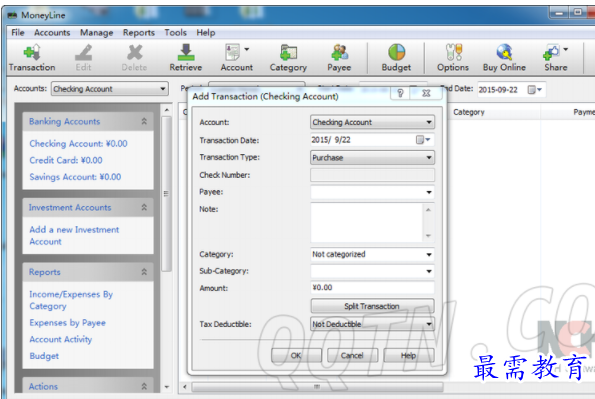
Task: Click the Transaction toolbar icon
Action: click(32, 53)
